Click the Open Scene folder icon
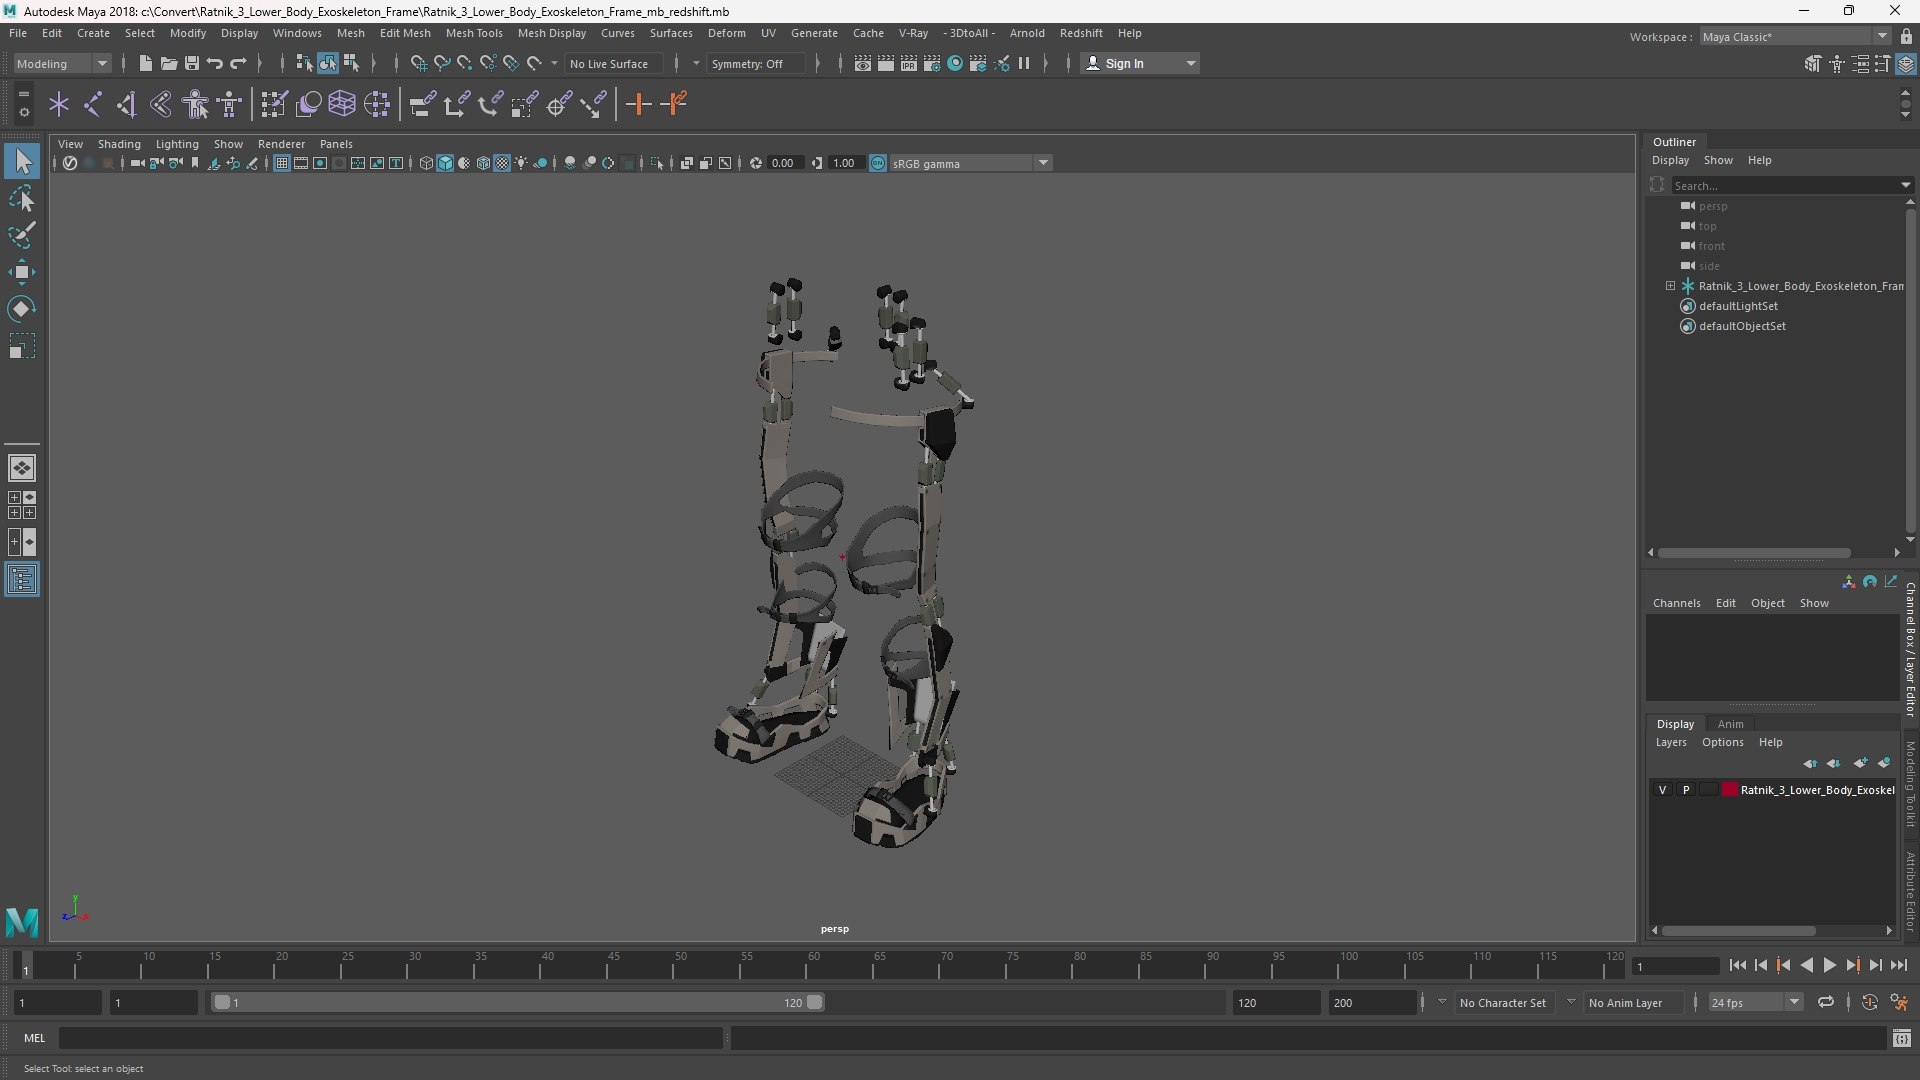Image resolution: width=1920 pixels, height=1080 pixels. (169, 63)
